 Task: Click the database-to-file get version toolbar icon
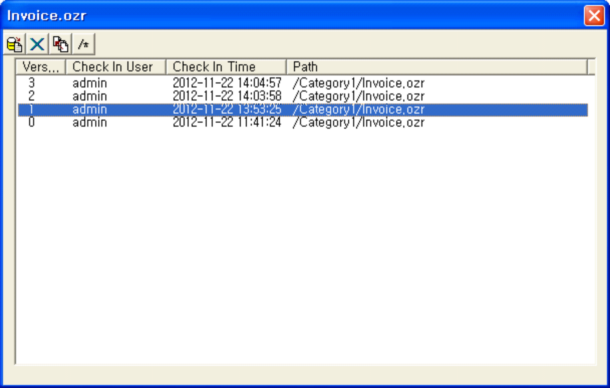(x=14, y=44)
